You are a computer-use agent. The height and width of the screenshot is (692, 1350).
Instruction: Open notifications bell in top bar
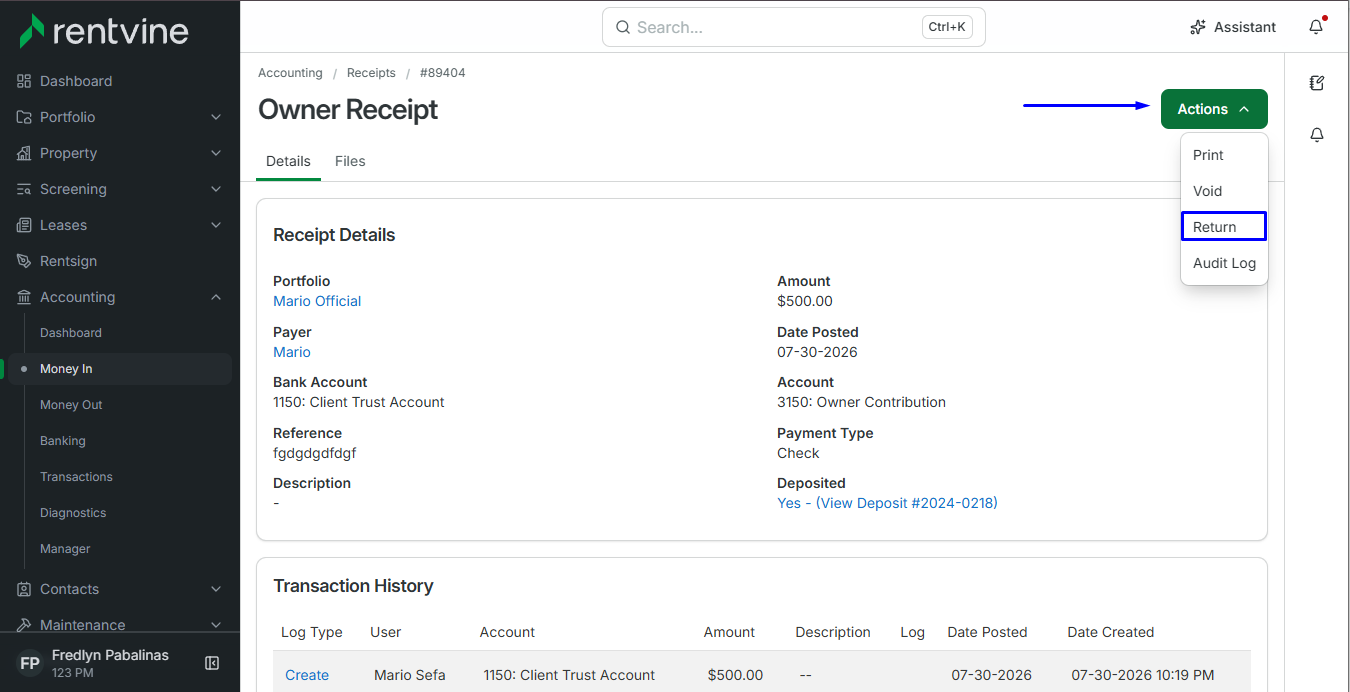click(1316, 27)
